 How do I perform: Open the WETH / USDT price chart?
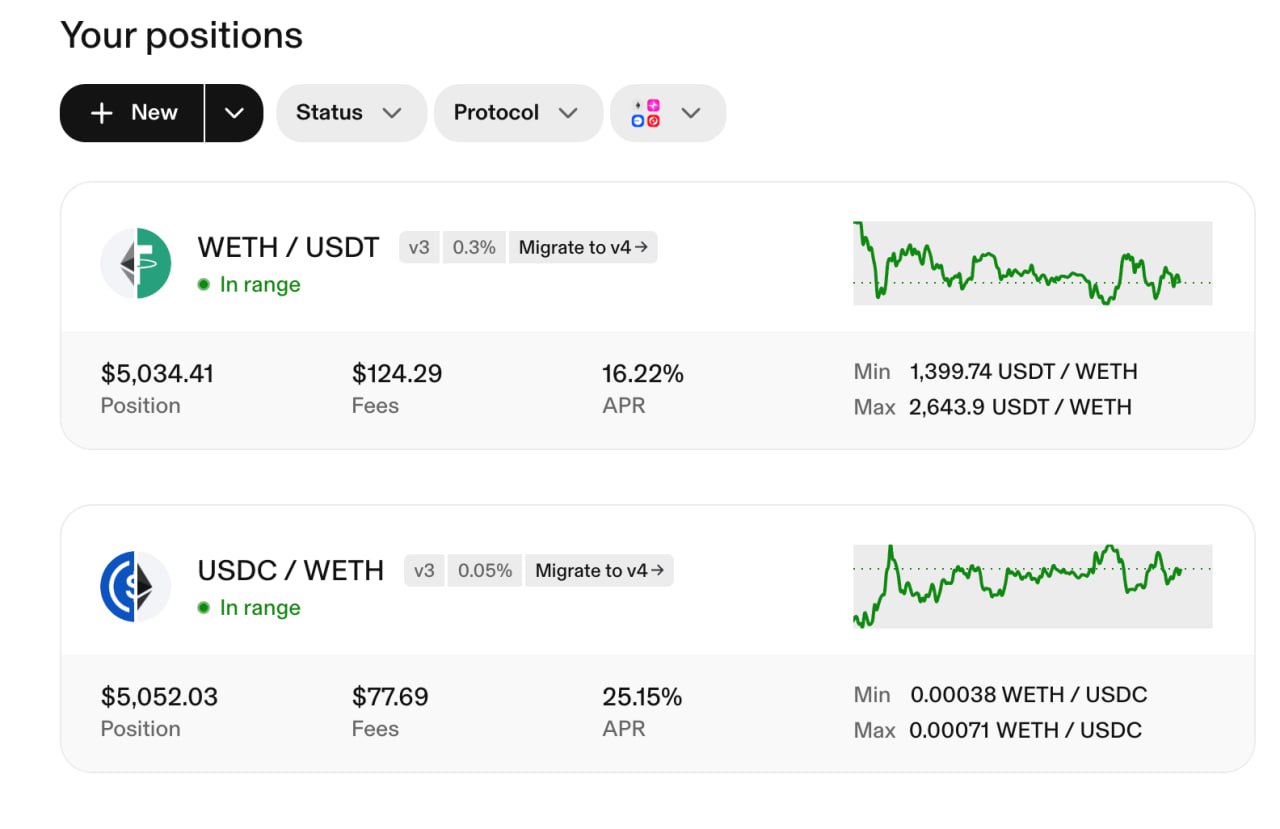[1033, 263]
